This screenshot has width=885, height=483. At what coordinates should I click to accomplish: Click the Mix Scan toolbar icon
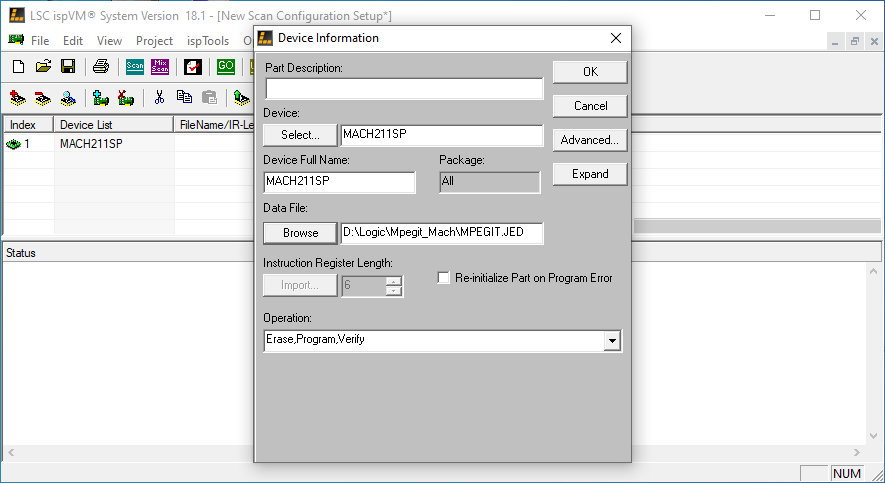click(160, 67)
